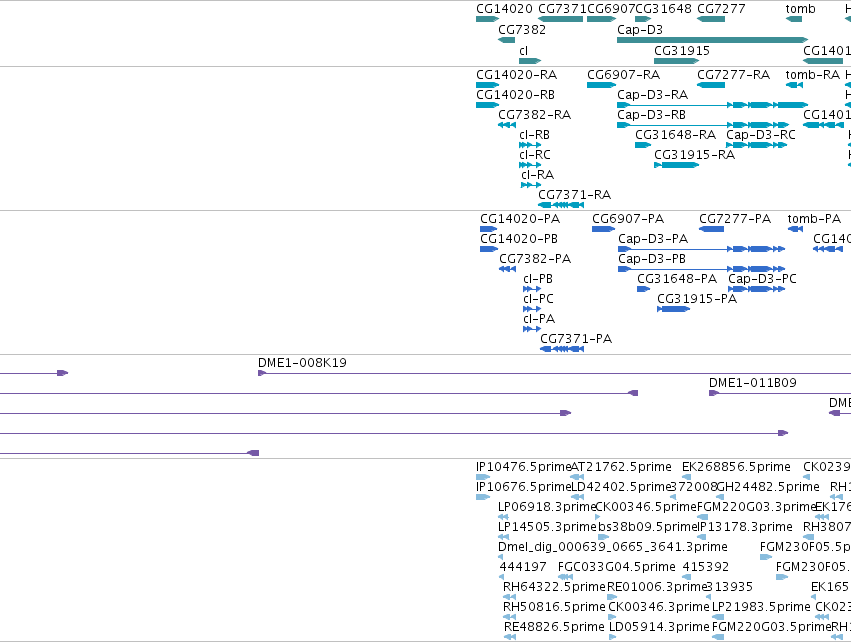The width and height of the screenshot is (851, 642).
Task: Open the cl-RA transcript label
Action: [537, 175]
